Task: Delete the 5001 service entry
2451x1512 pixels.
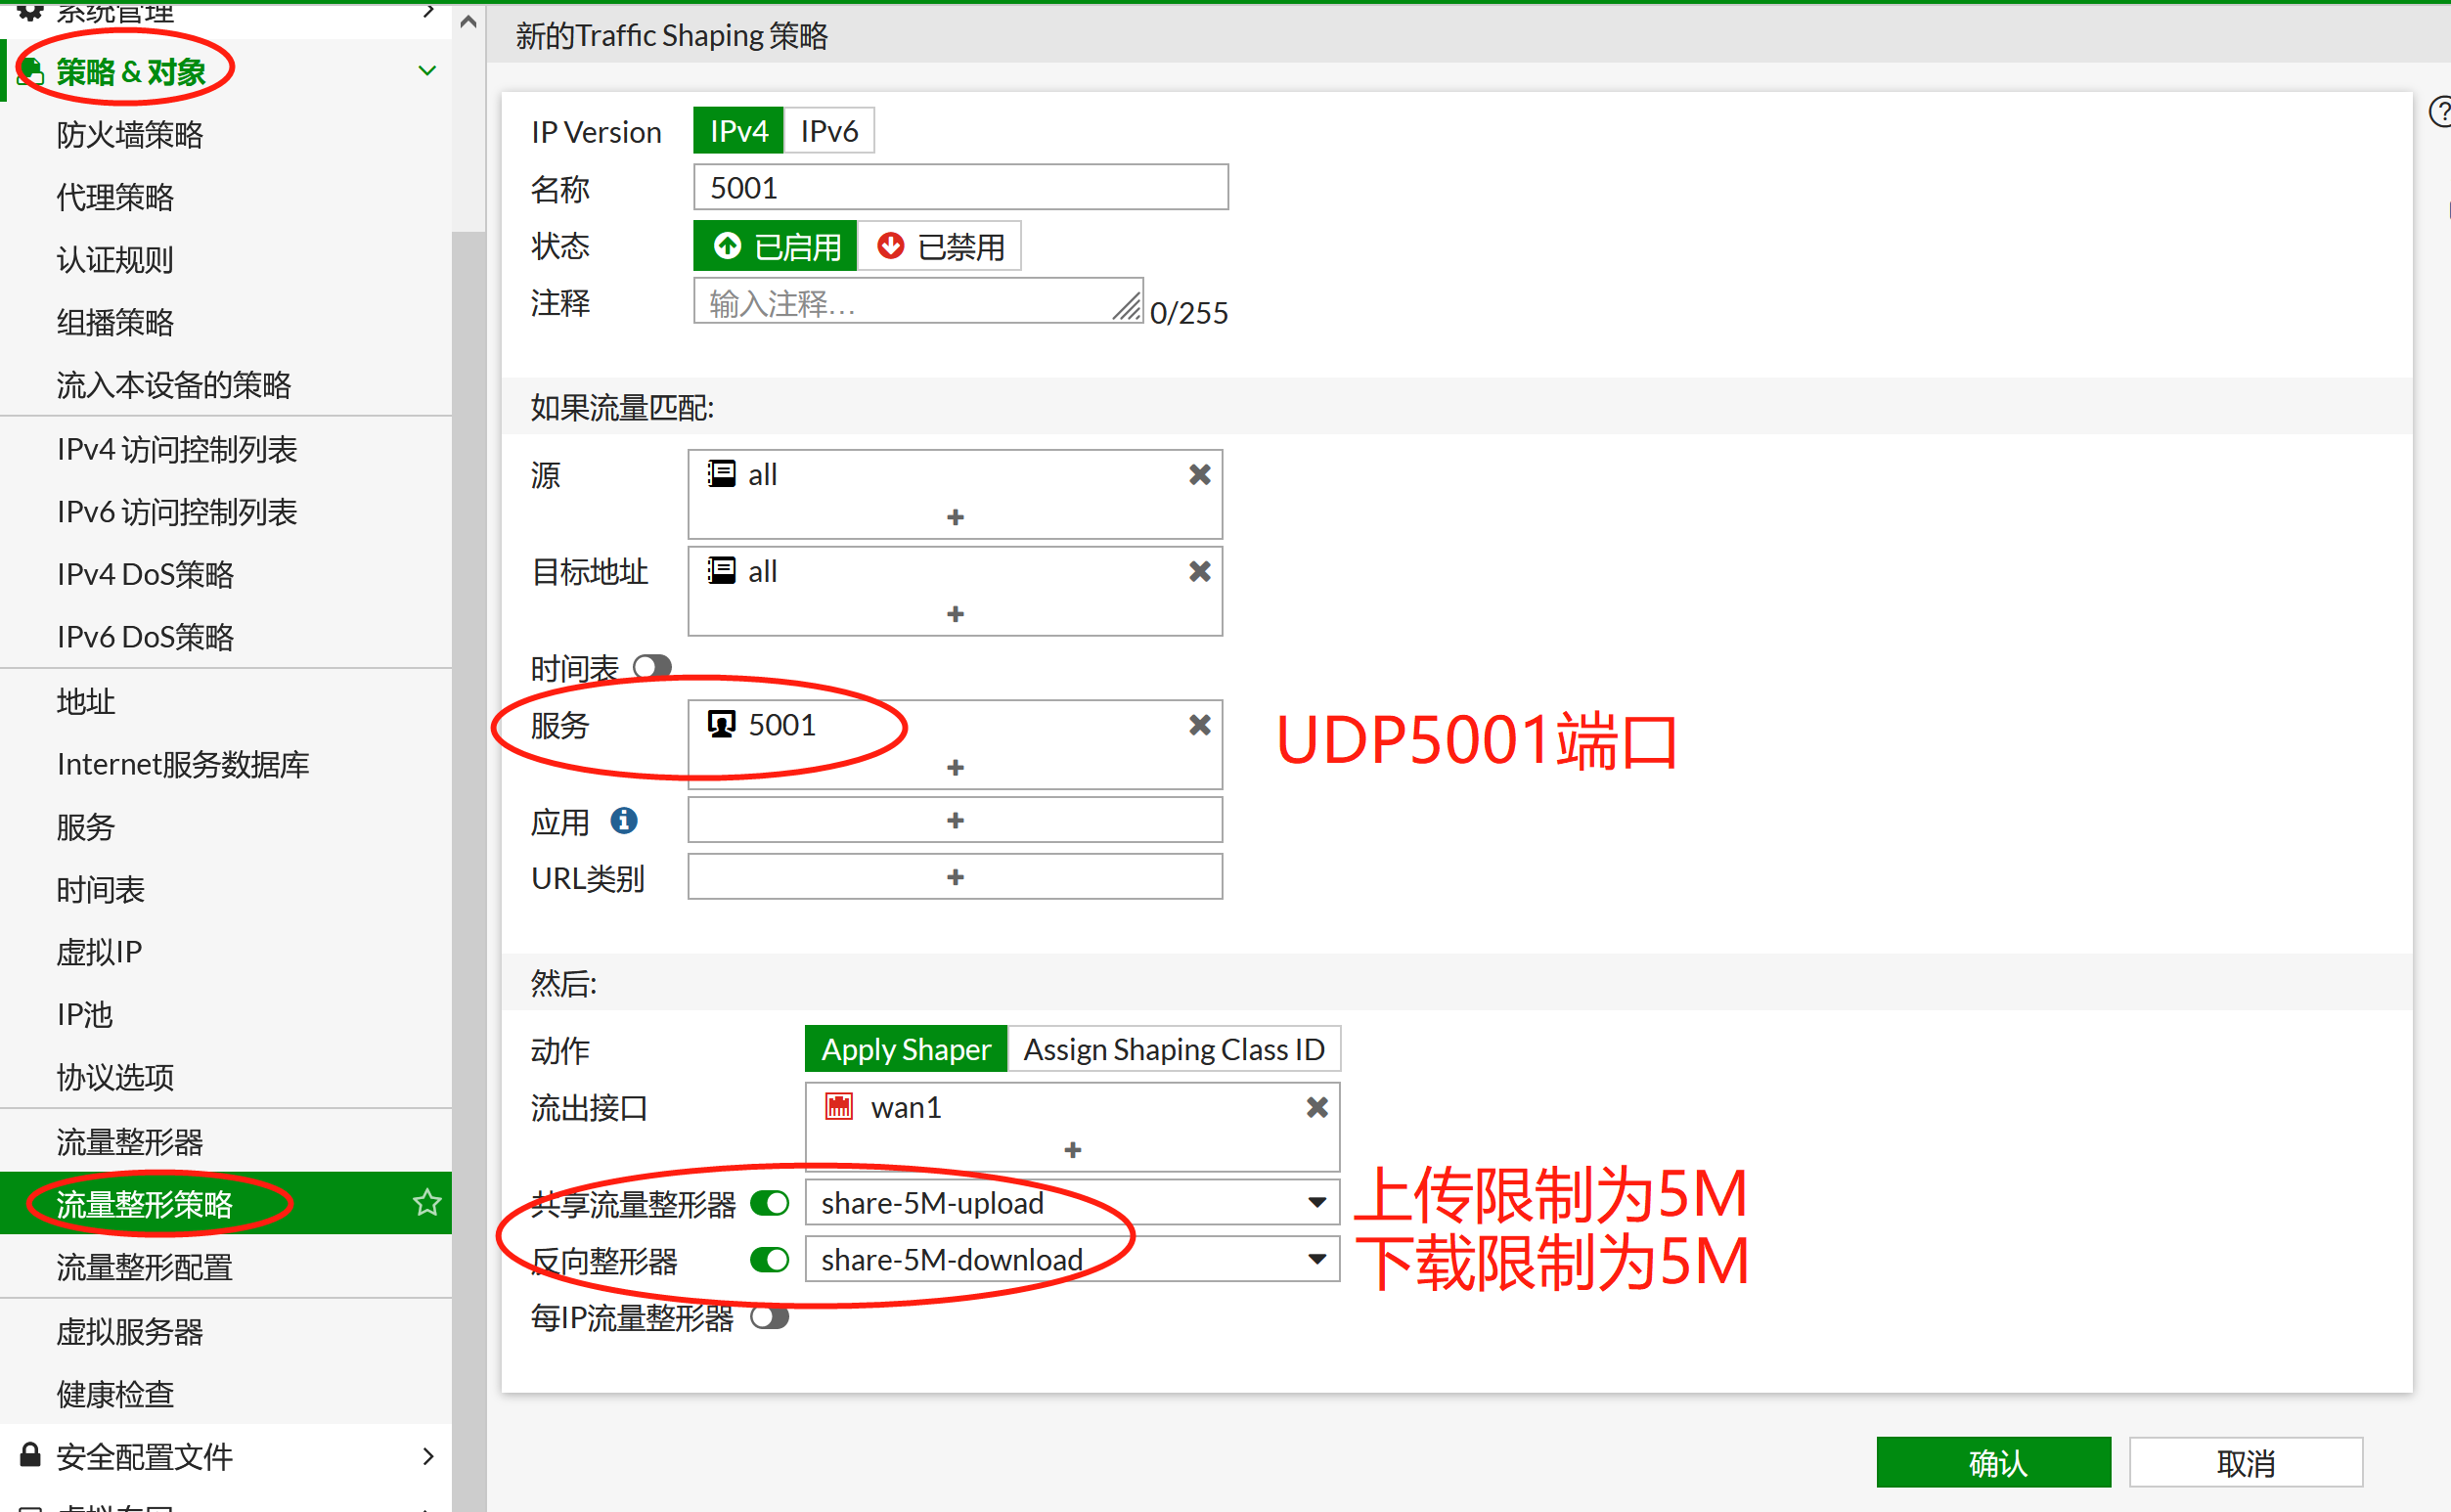Action: click(1199, 725)
